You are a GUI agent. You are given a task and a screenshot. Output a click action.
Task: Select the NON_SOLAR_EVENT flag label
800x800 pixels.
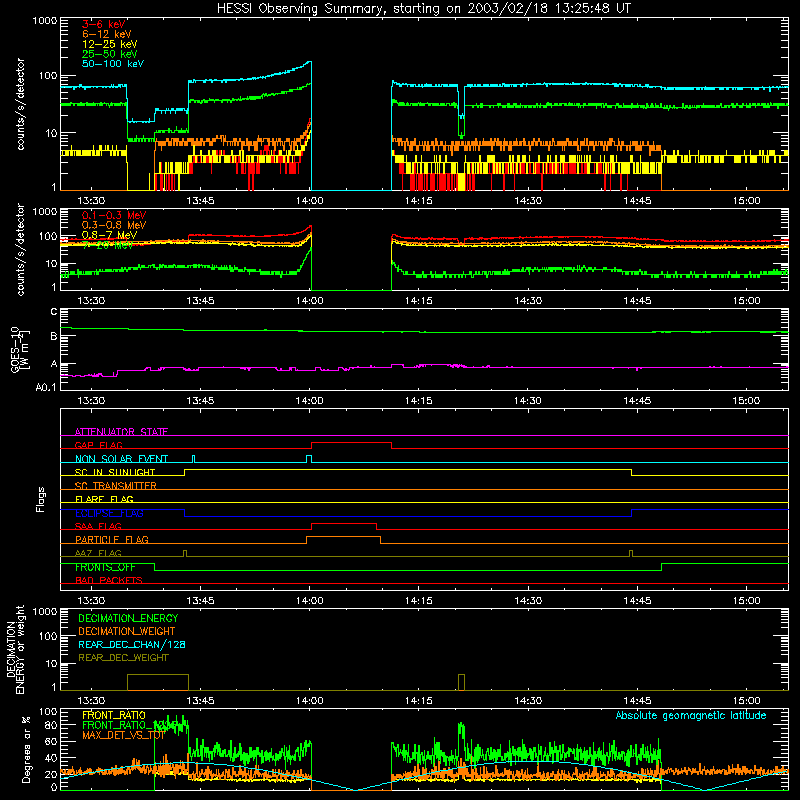[121, 459]
